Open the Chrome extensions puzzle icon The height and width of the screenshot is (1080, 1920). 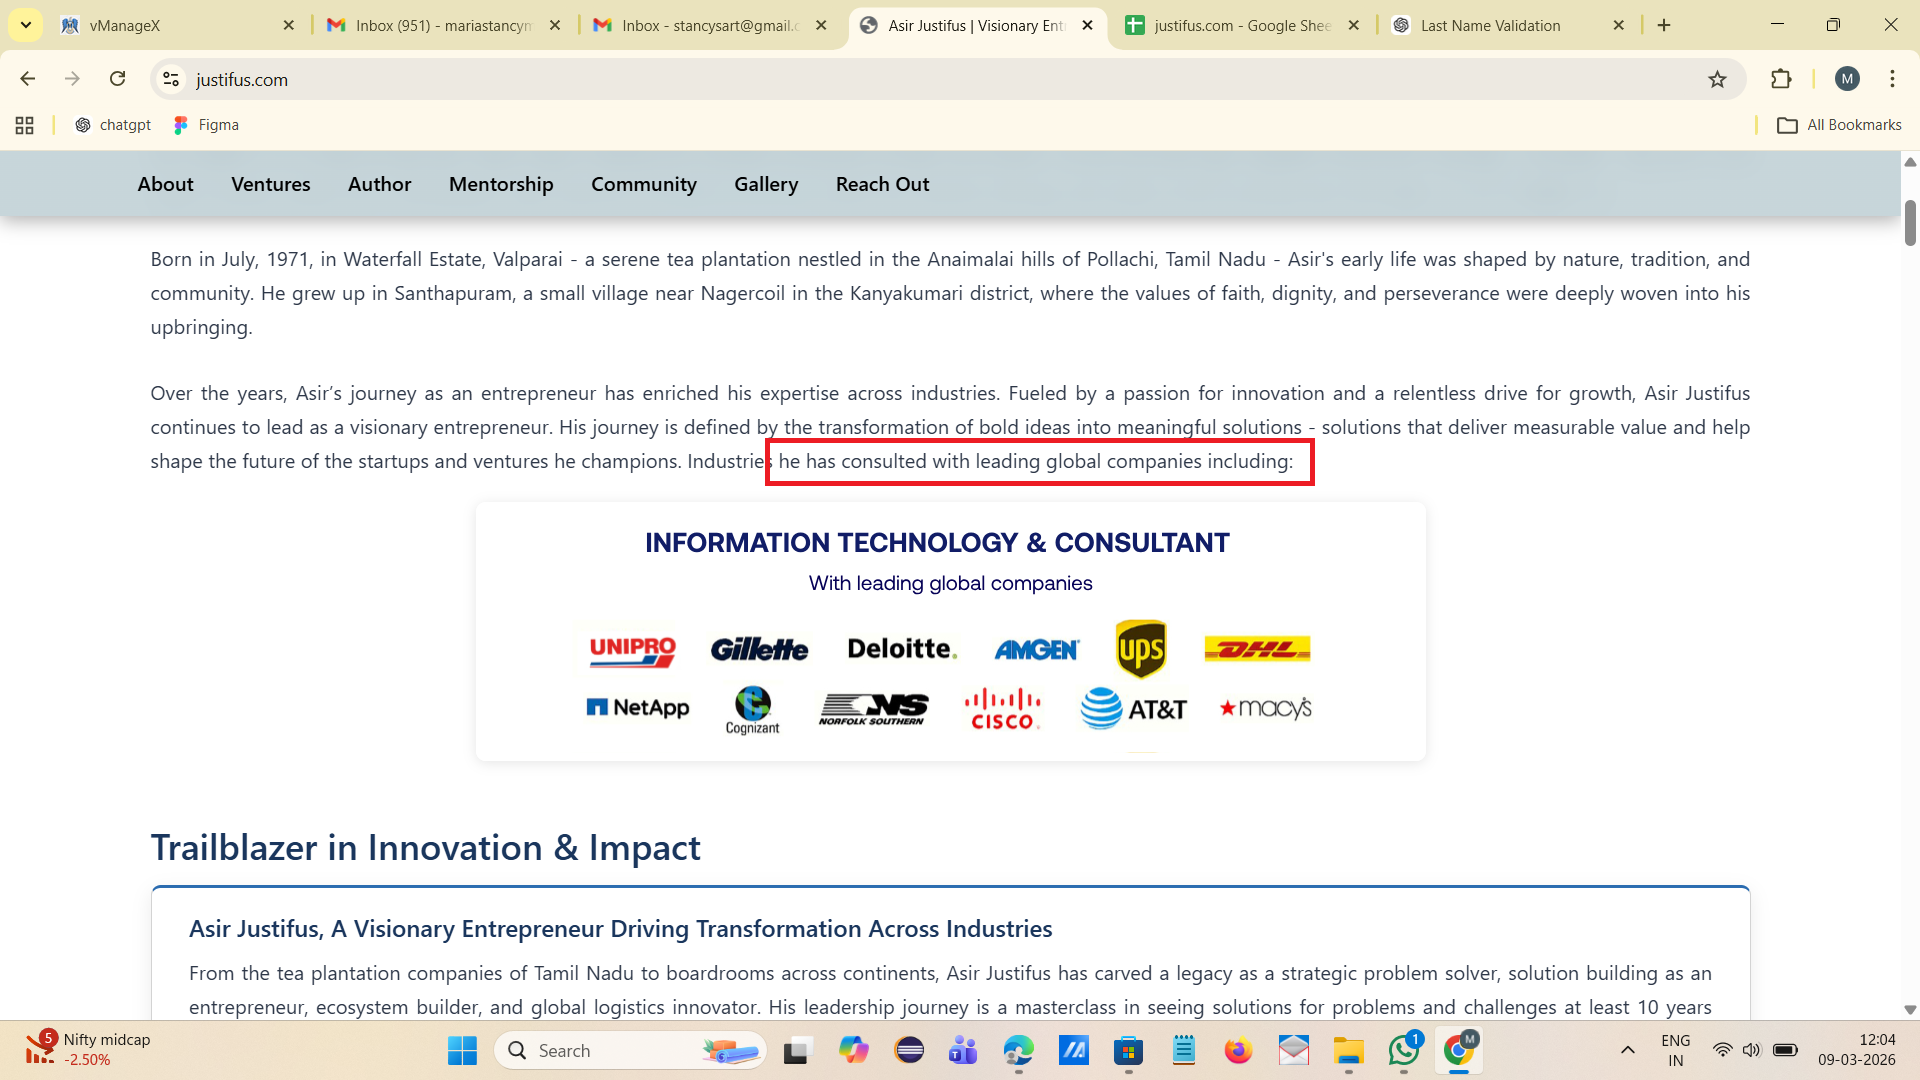tap(1781, 79)
